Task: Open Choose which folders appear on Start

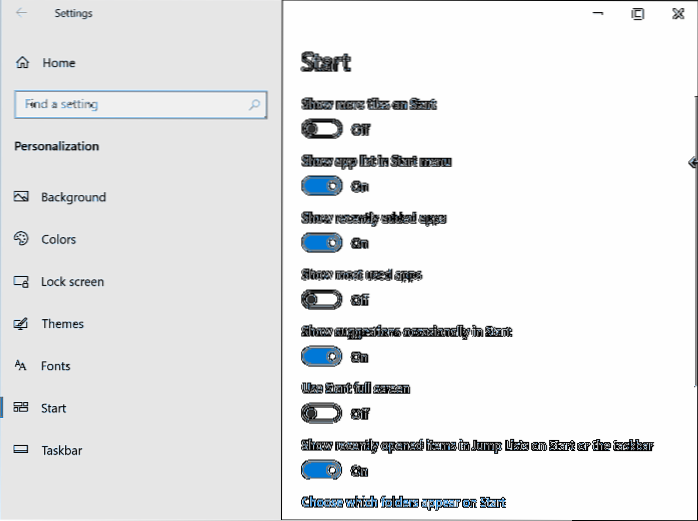Action: coord(403,502)
